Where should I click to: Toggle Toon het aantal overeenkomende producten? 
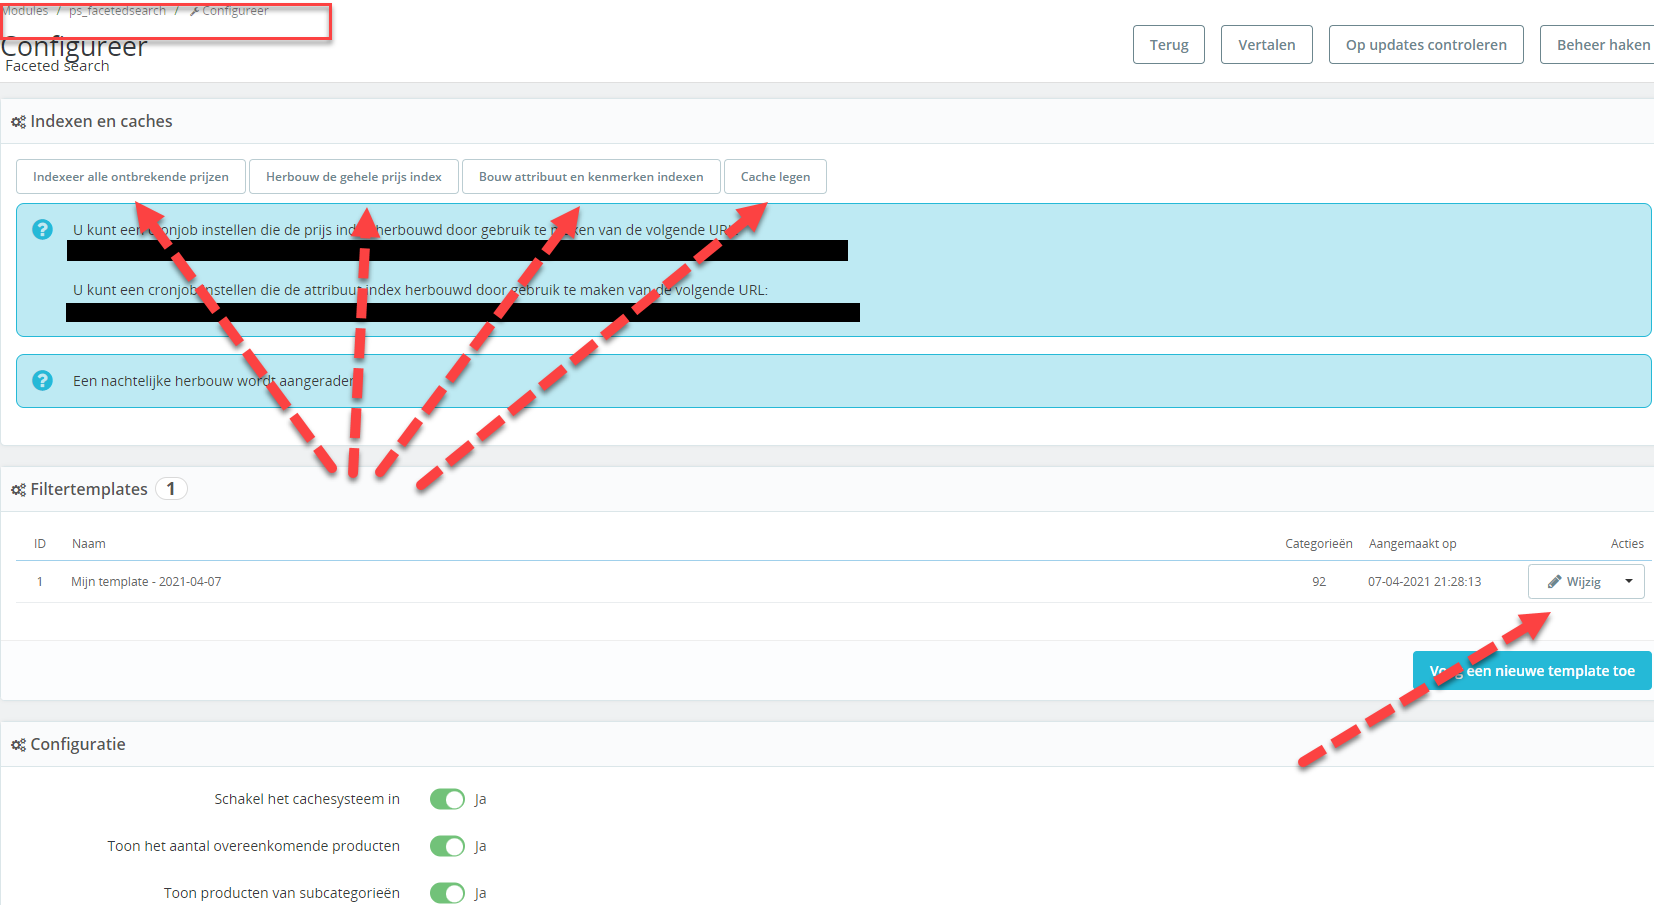[447, 846]
